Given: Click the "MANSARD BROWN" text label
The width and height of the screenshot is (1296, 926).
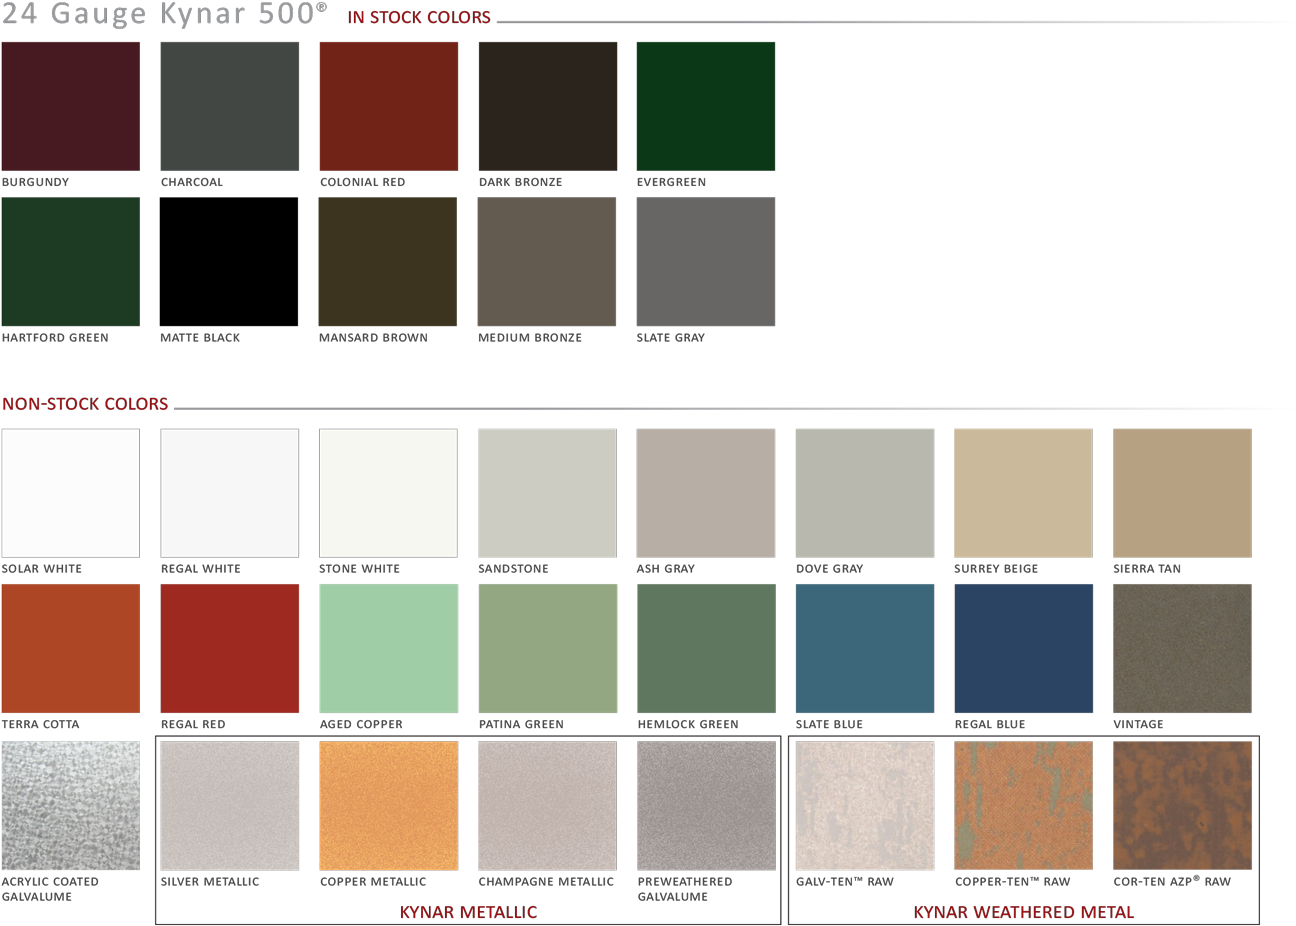Looking at the screenshot, I should [373, 338].
